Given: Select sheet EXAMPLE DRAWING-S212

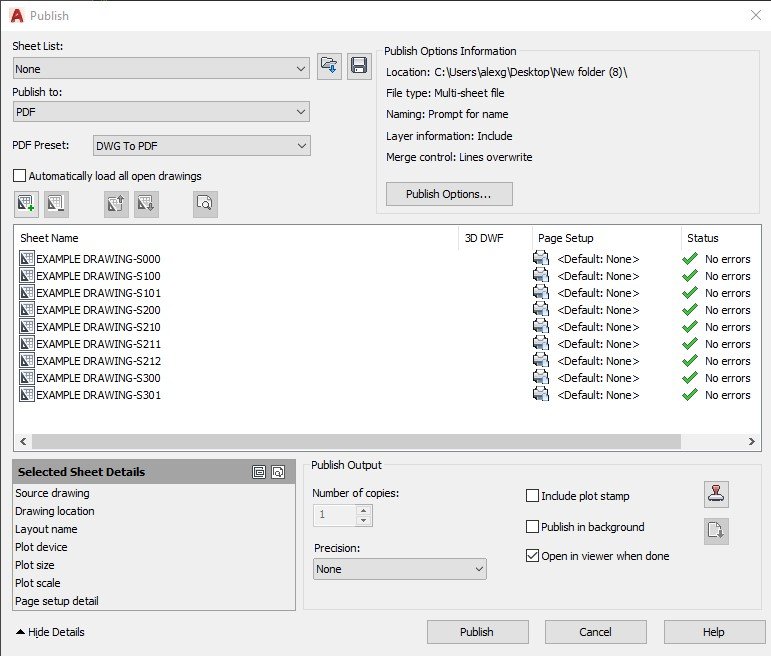Looking at the screenshot, I should click(98, 361).
